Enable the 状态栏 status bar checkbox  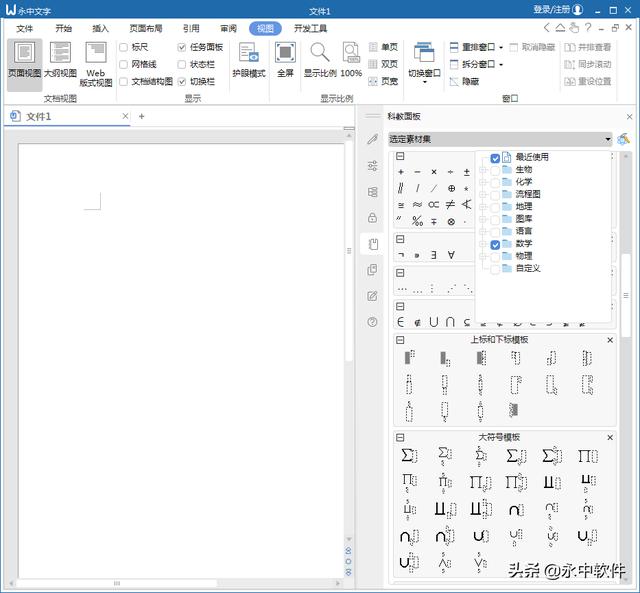182,64
